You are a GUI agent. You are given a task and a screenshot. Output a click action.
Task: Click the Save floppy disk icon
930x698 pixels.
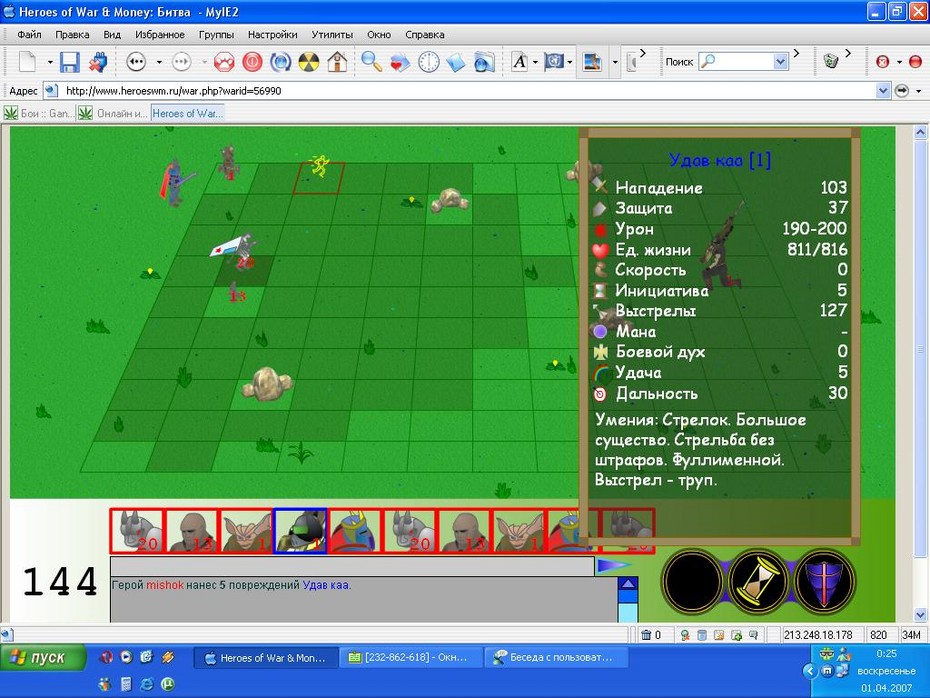click(70, 62)
